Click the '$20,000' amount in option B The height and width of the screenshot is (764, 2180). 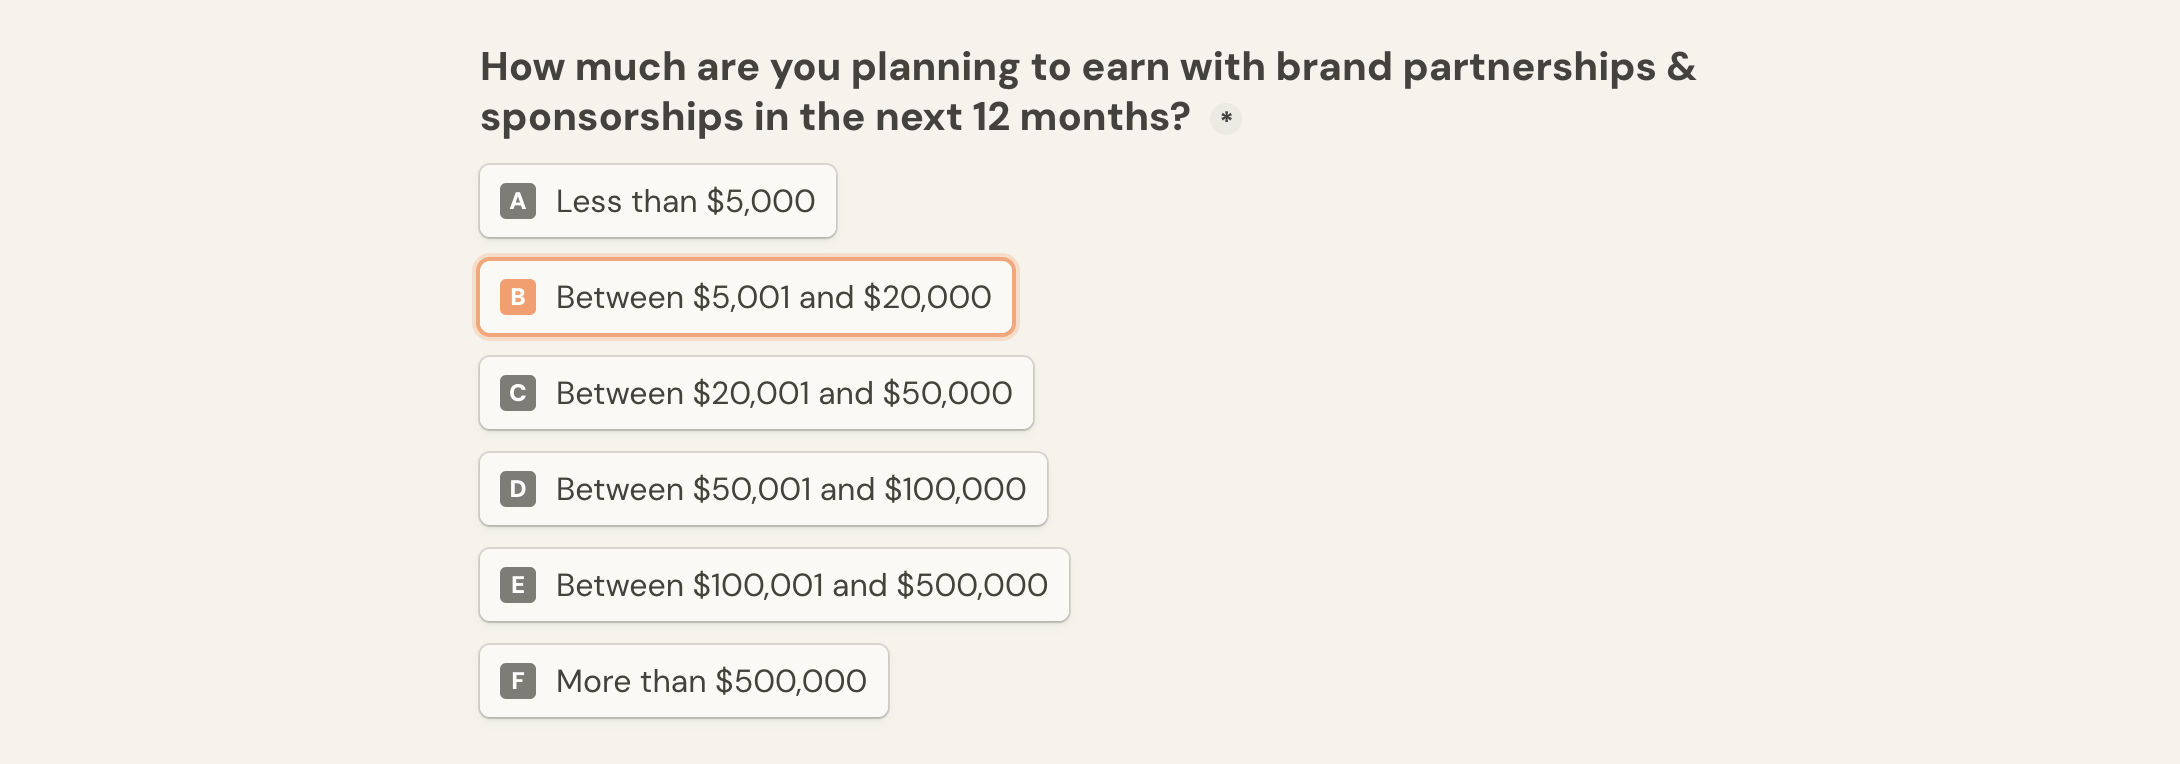[x=927, y=297]
